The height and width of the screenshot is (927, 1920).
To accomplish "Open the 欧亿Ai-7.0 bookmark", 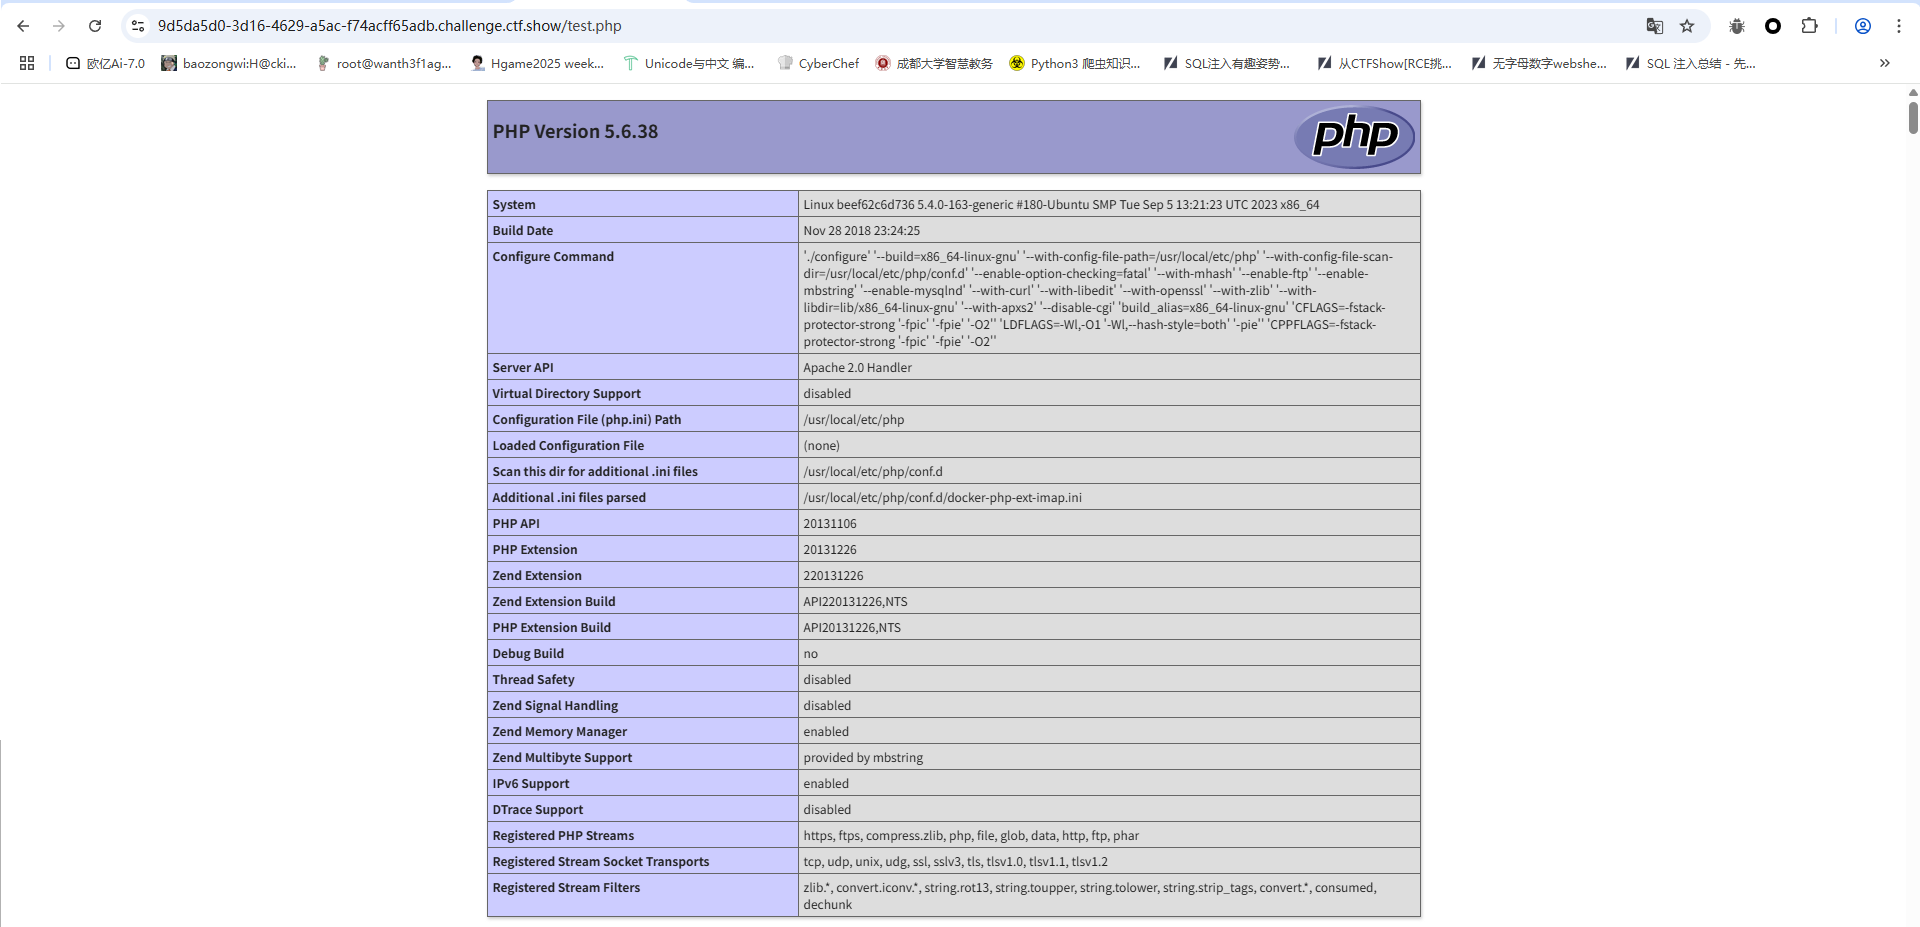I will click(x=105, y=63).
